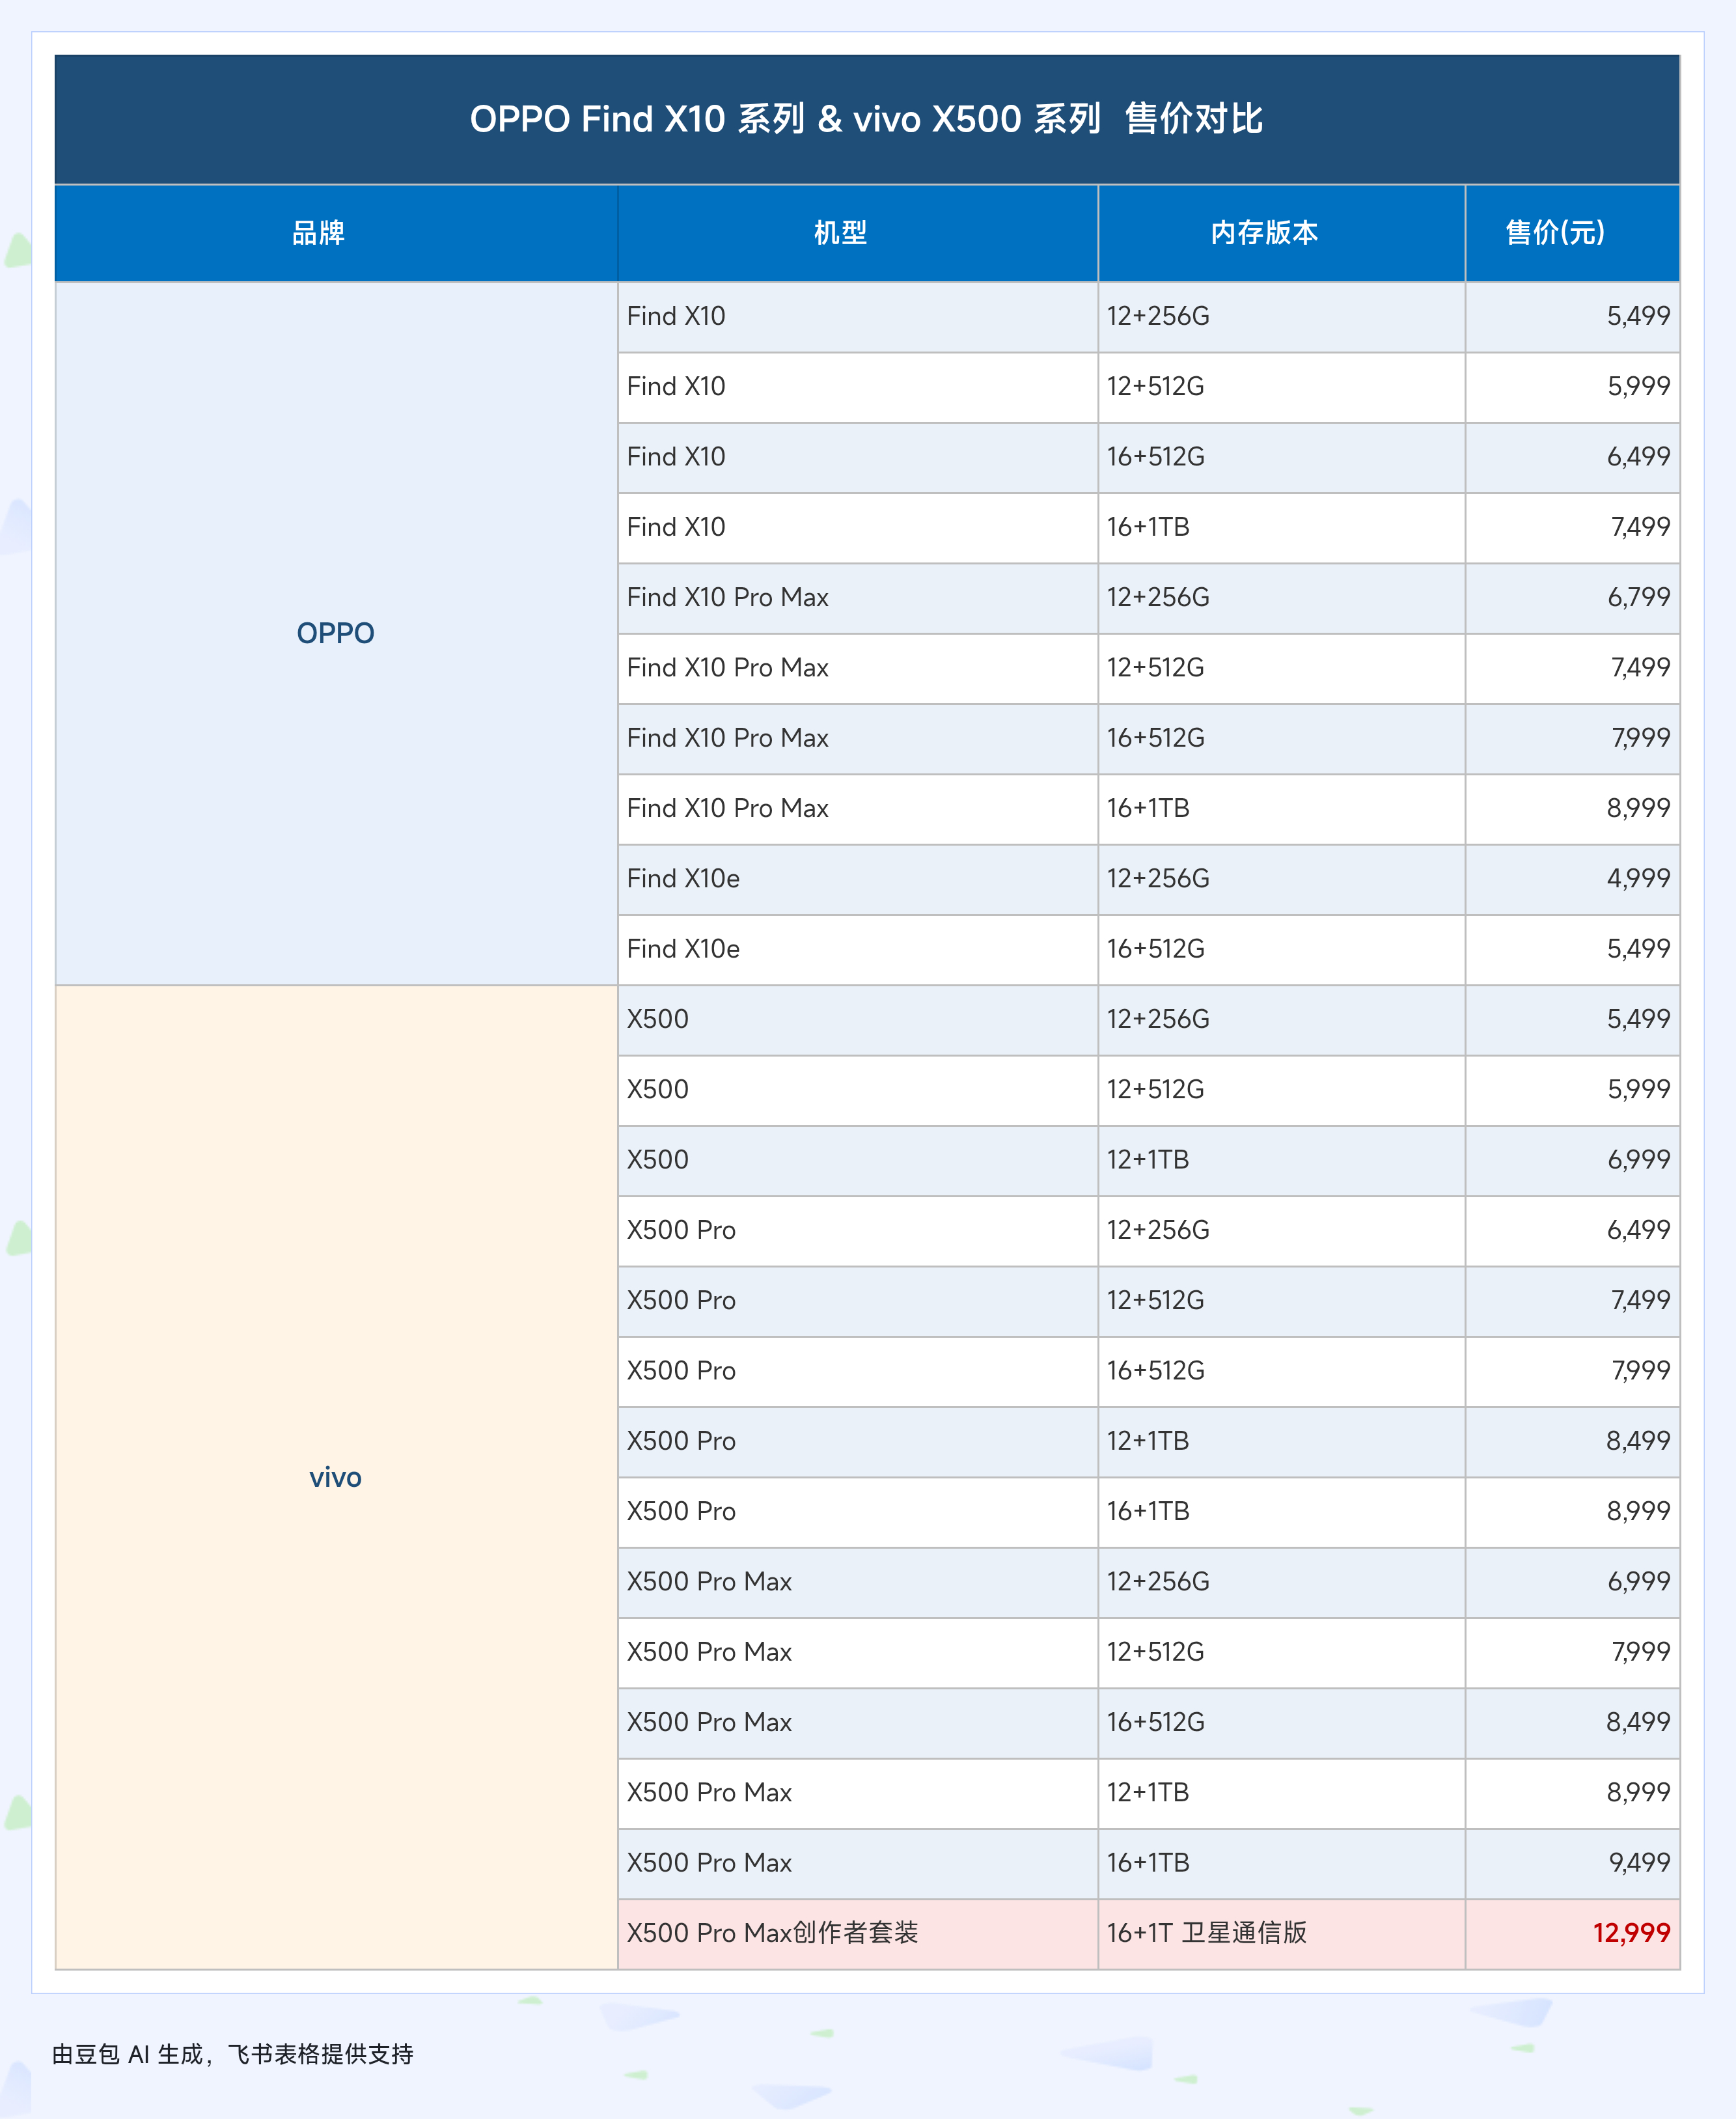
Task: Click 5,999 price for base vivo X500 12+512G
Action: tap(1572, 1090)
